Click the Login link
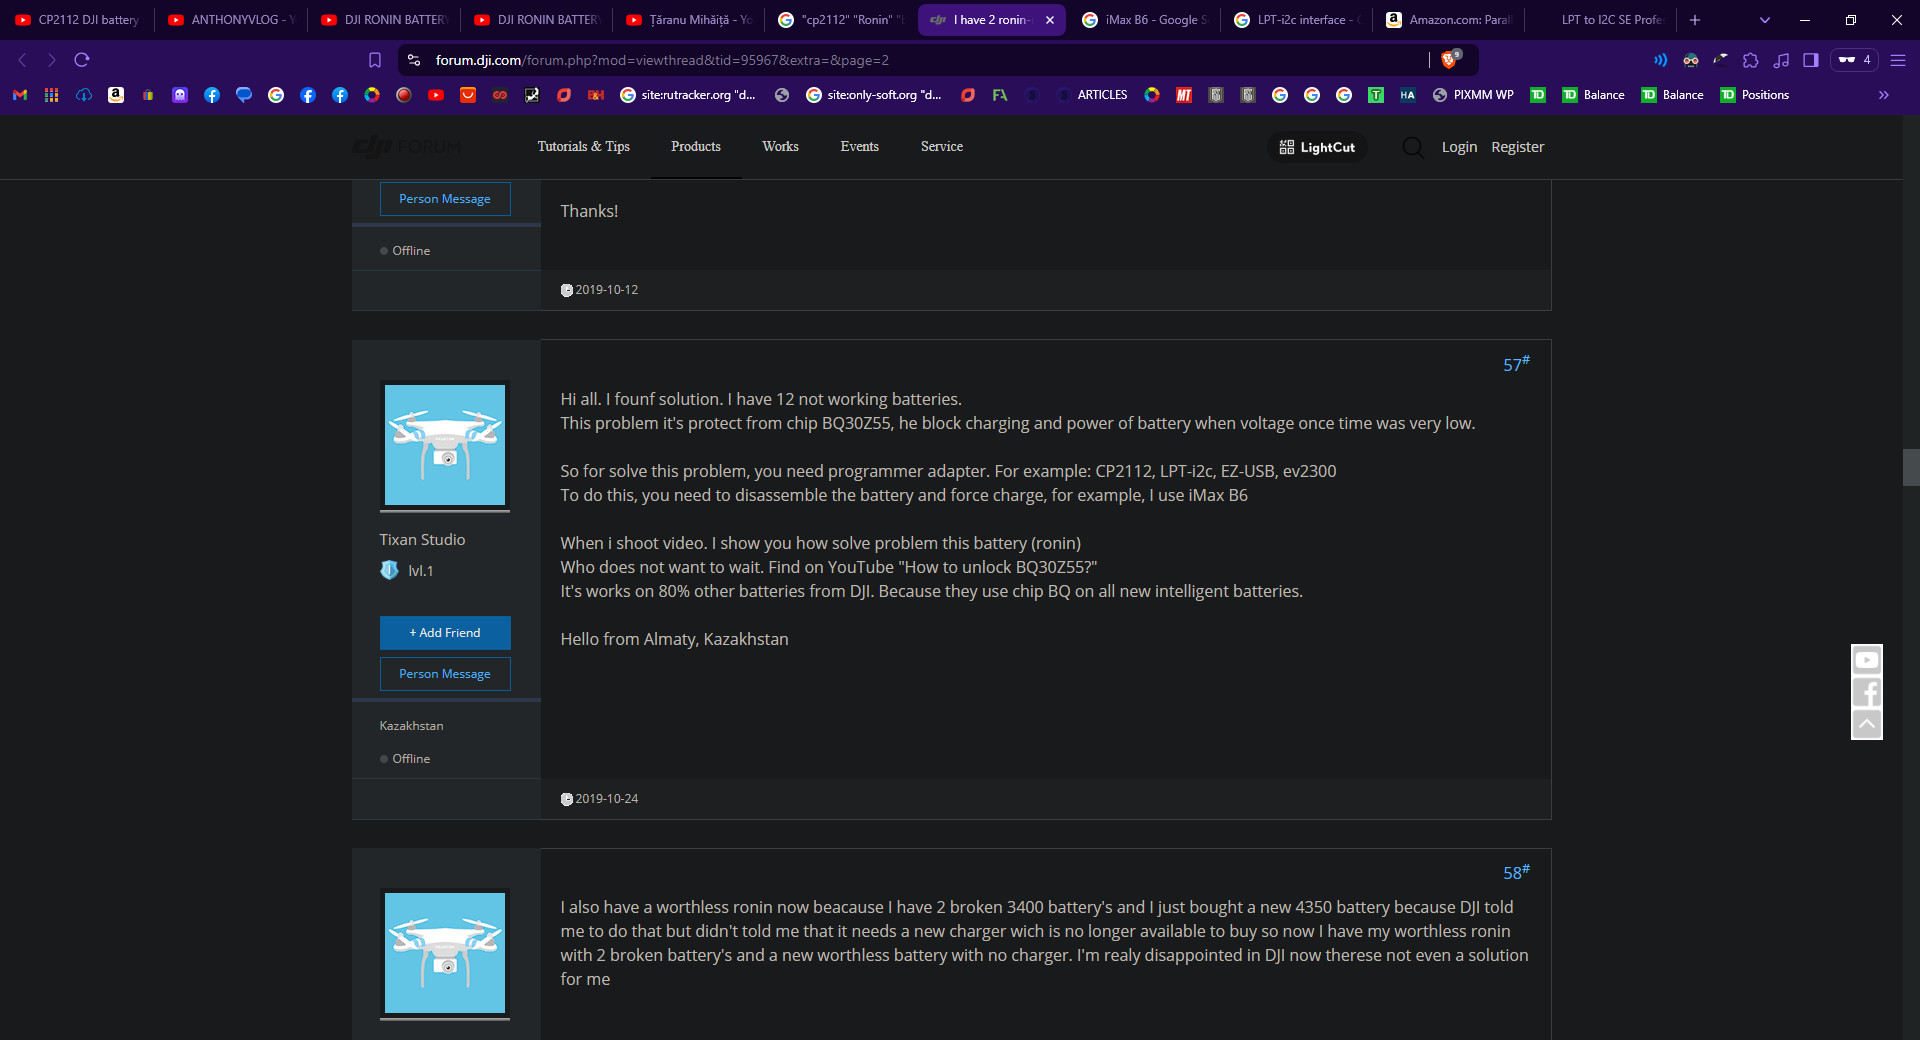 pyautogui.click(x=1459, y=147)
